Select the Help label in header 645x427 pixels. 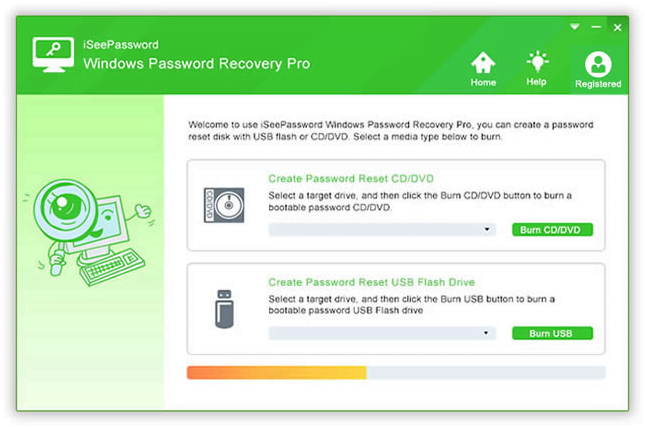click(x=536, y=82)
